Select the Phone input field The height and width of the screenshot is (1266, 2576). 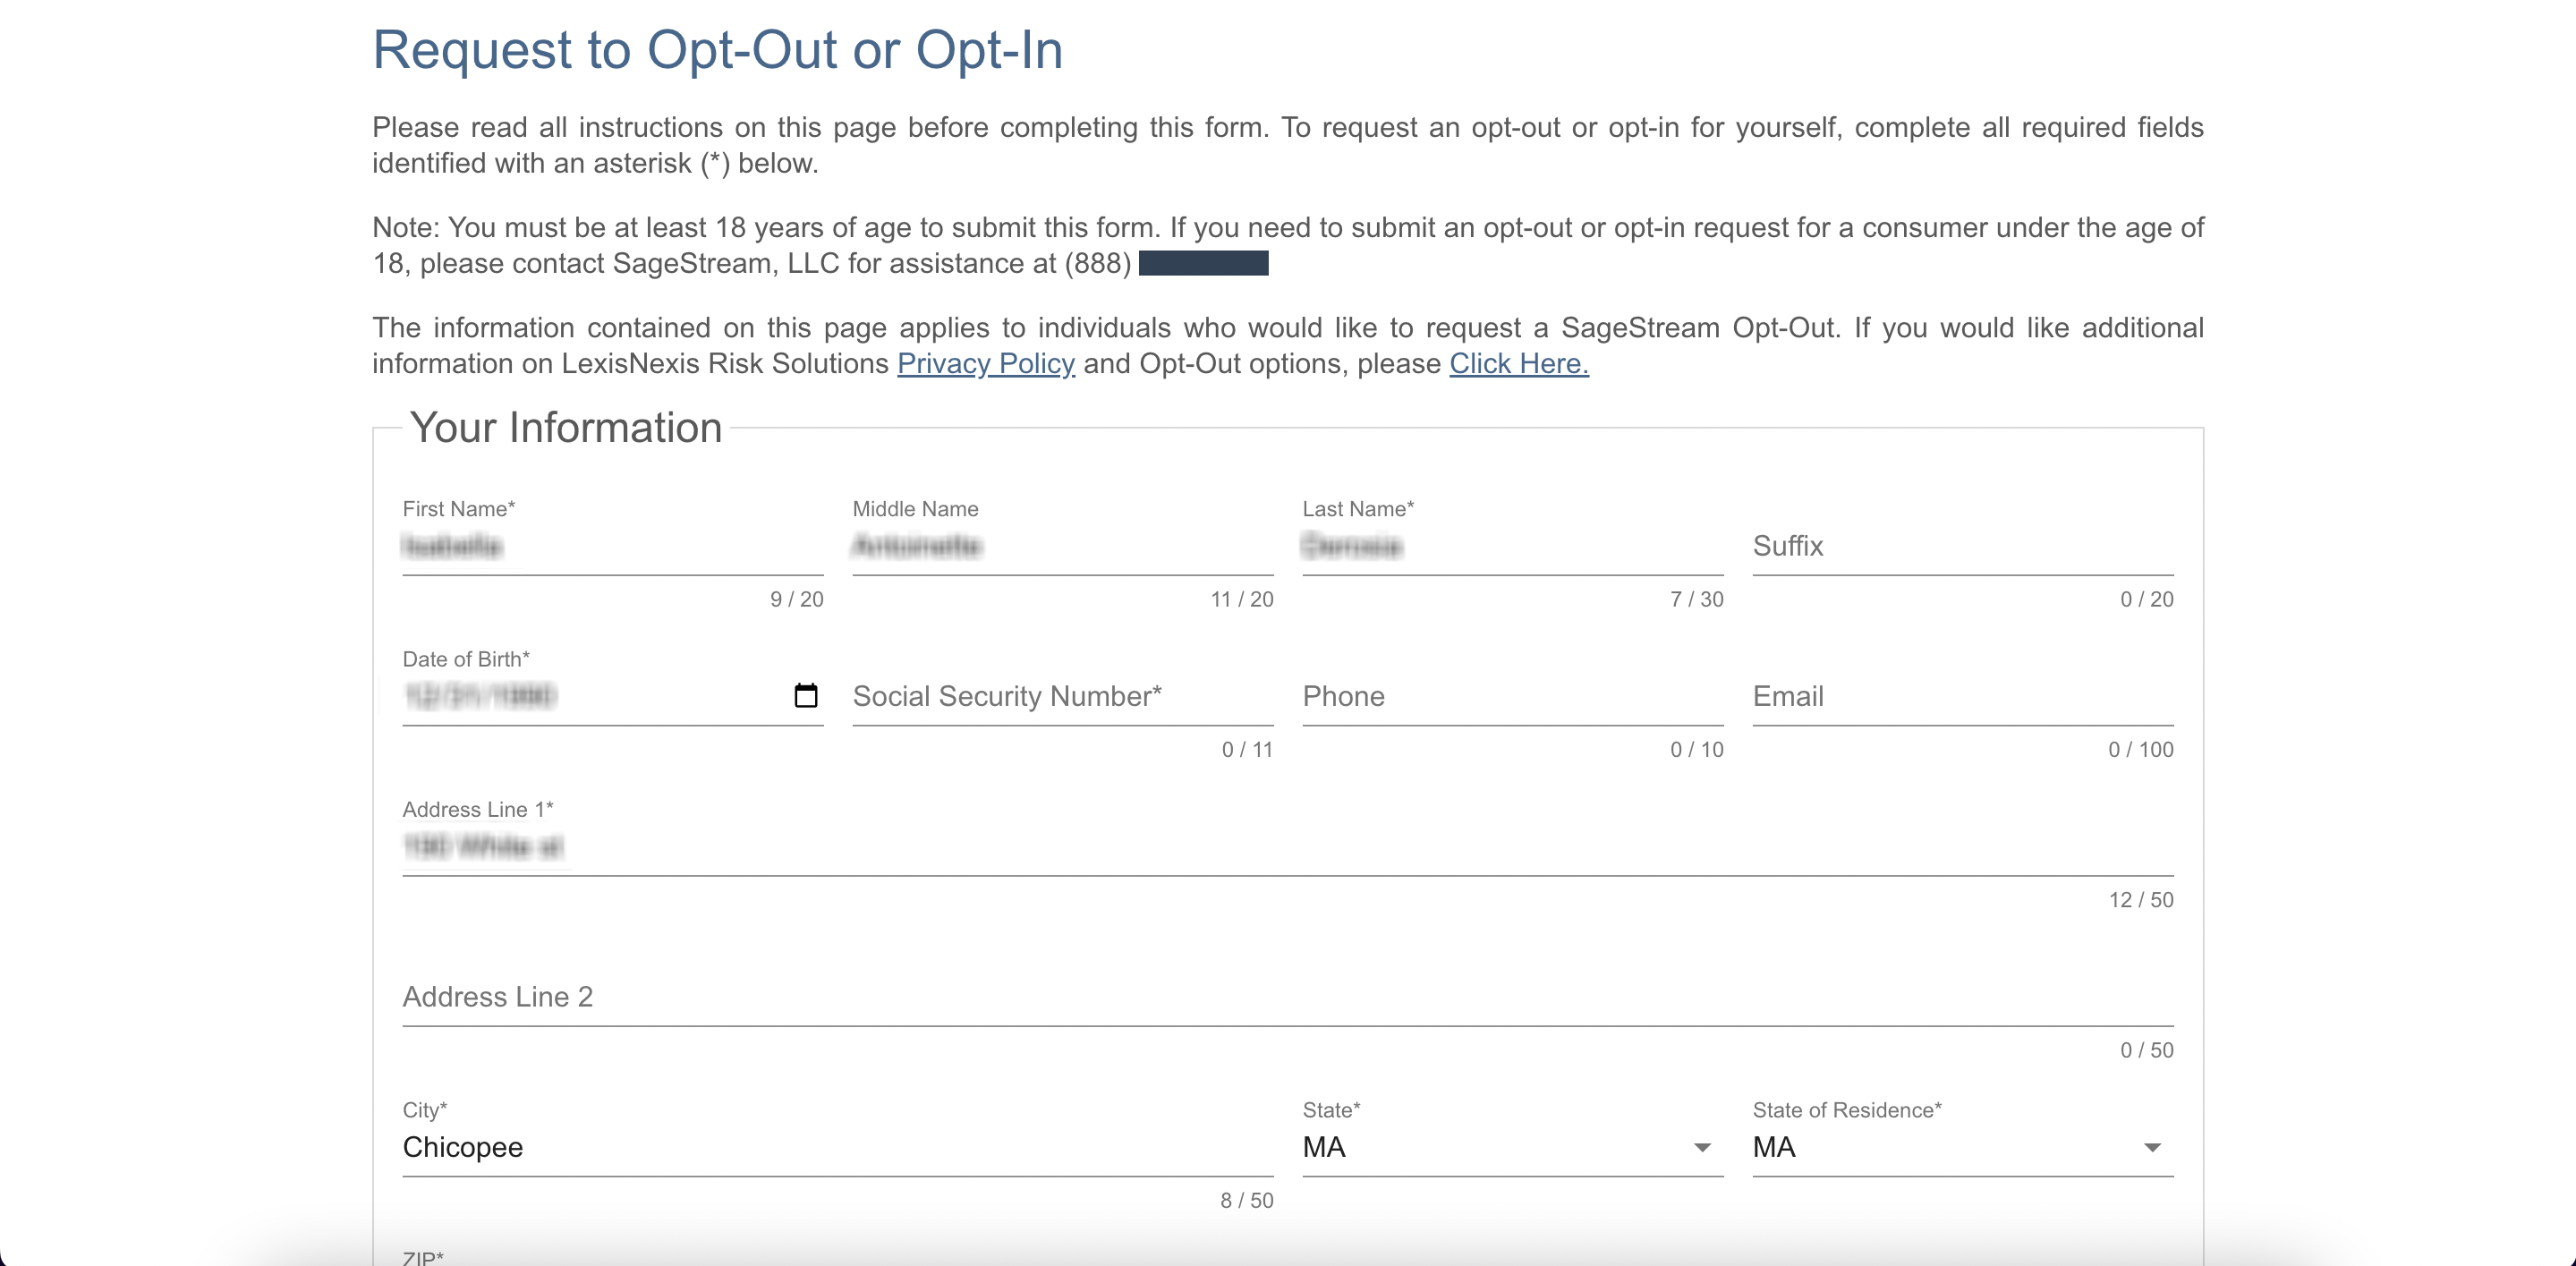click(x=1513, y=696)
